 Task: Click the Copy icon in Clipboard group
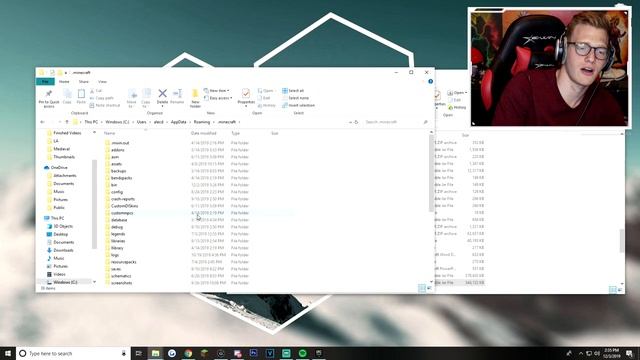[67, 94]
